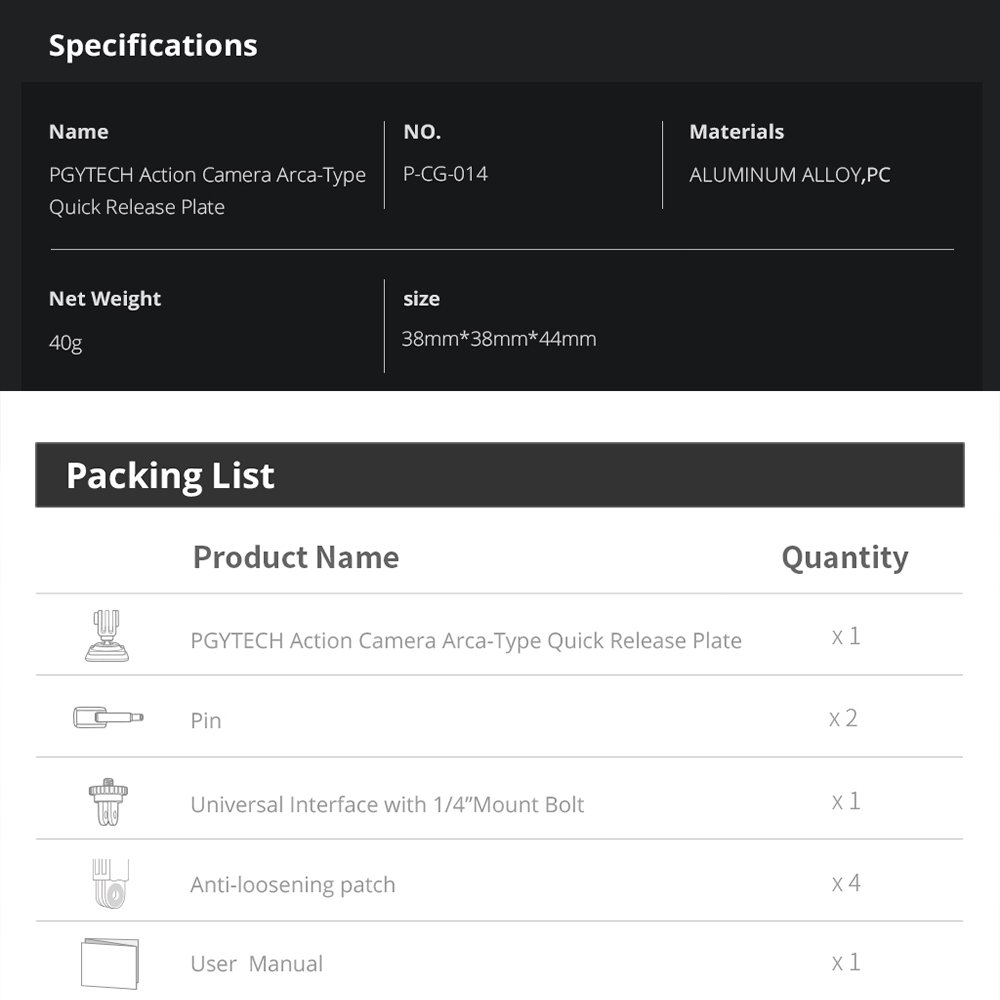Click the quick release plate icon
Image resolution: width=1000 pixels, height=1000 pixels.
coord(107,635)
